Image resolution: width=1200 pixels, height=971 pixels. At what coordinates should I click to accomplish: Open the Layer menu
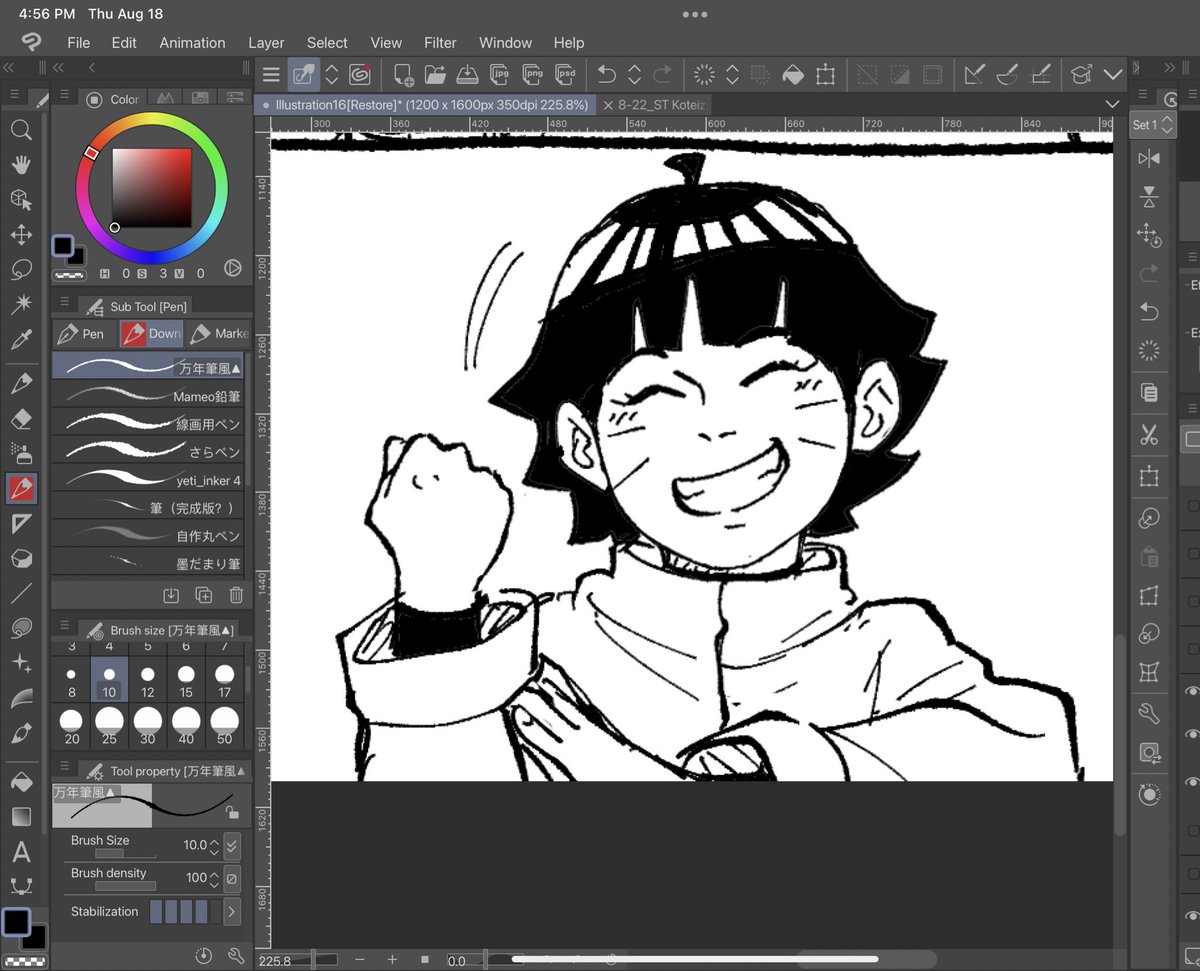click(x=266, y=43)
